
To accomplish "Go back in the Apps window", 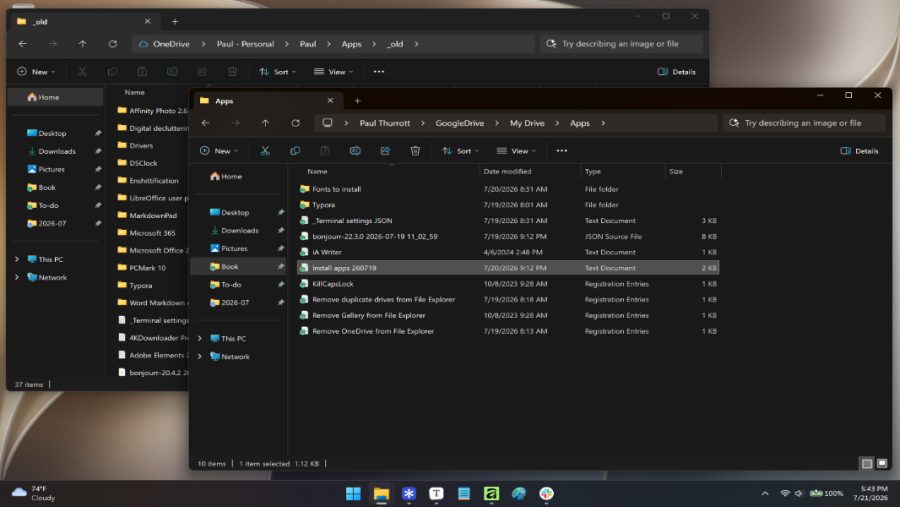I will 205,123.
